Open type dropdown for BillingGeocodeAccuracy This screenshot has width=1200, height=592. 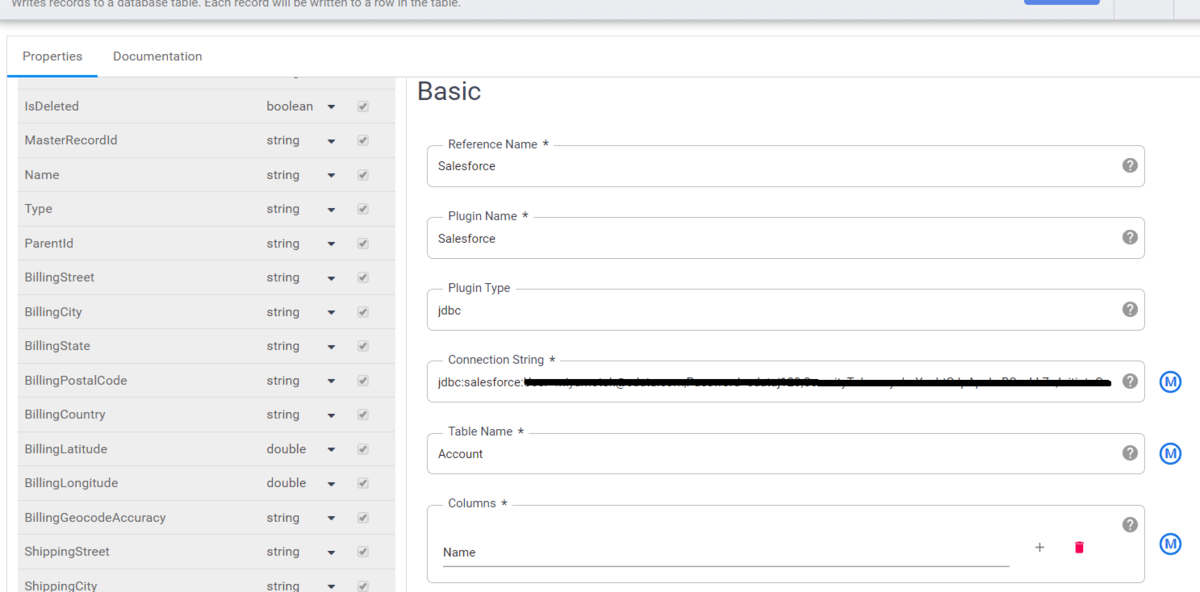coord(301,517)
